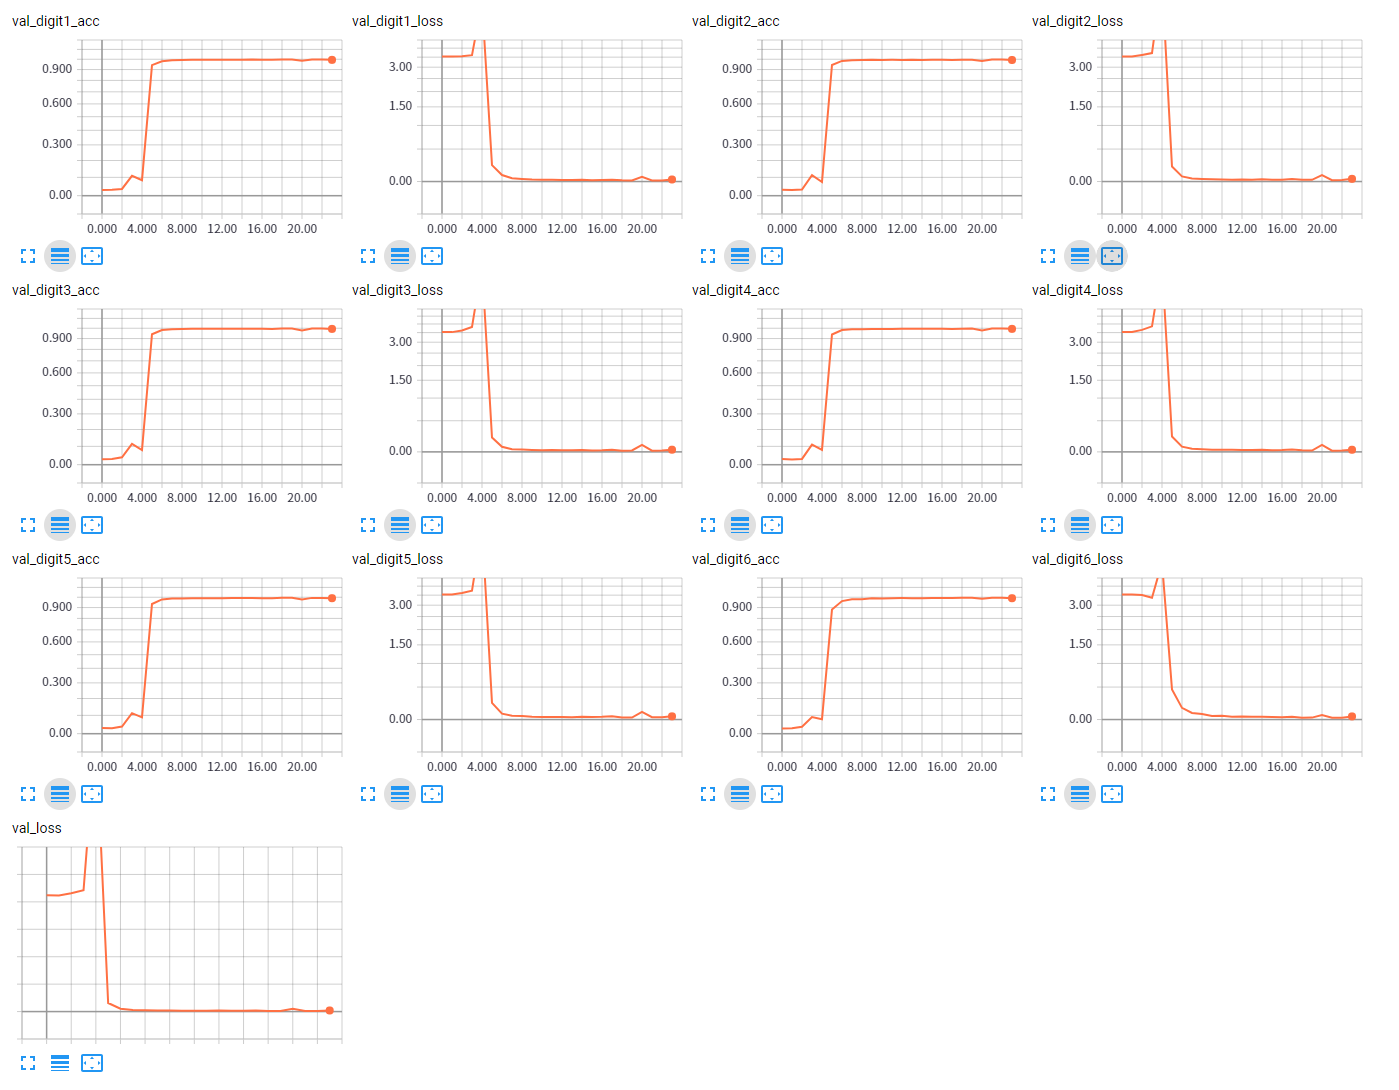The height and width of the screenshot is (1090, 1399).
Task: Click the val_digit2_loss chart title
Action: tap(1077, 21)
